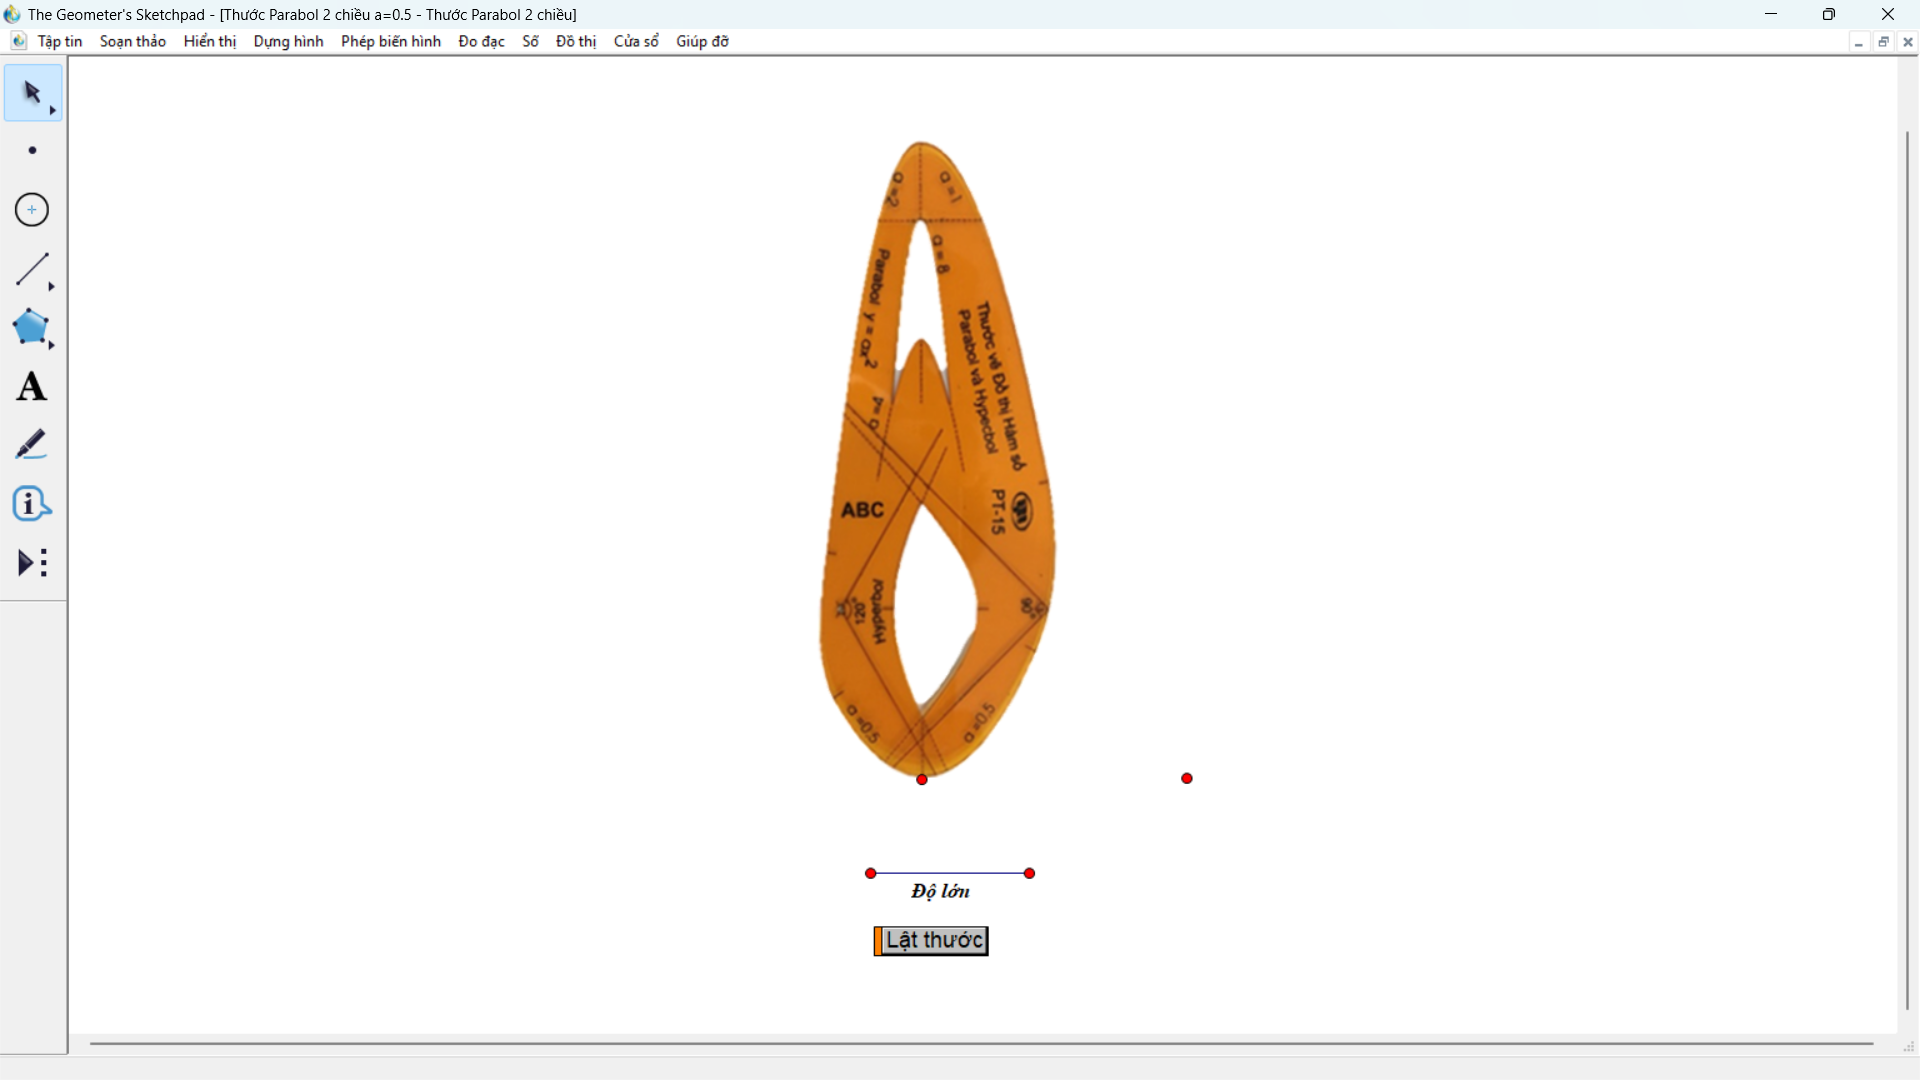This screenshot has width=1920, height=1080.
Task: Click the horizontal scrollbar at bottom
Action: tap(980, 1043)
